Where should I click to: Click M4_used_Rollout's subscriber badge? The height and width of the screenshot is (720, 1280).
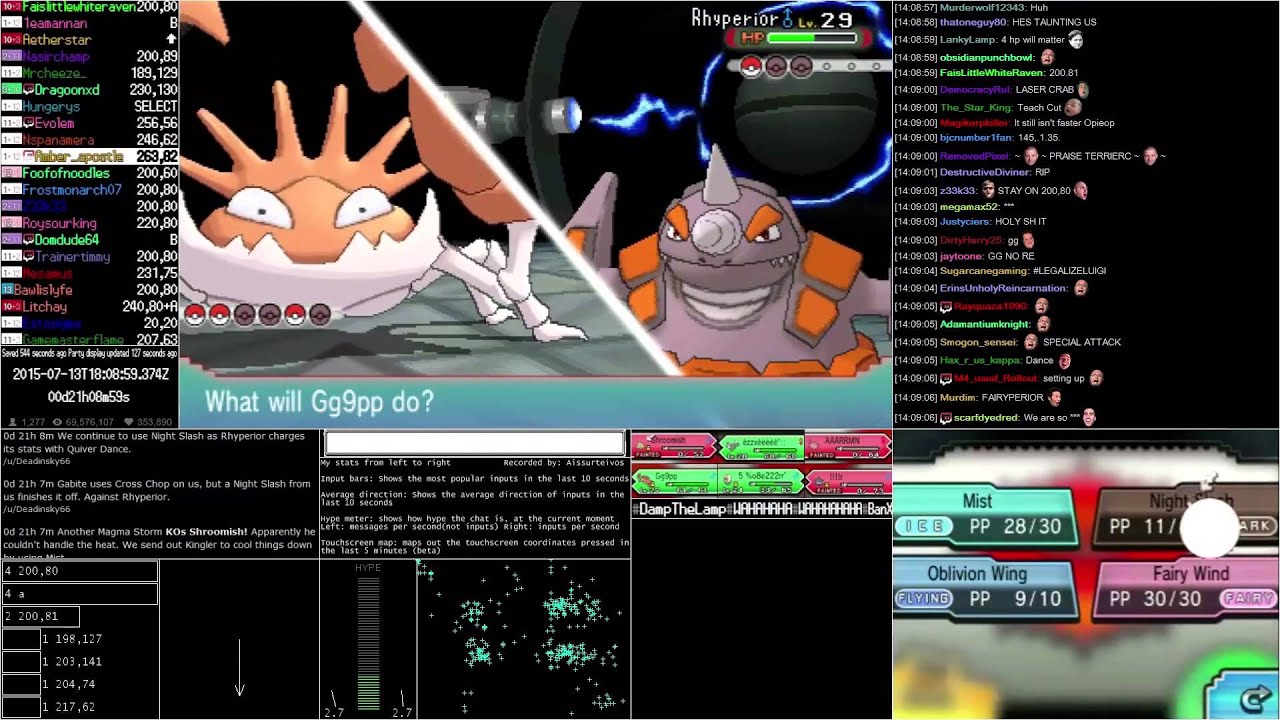(946, 379)
